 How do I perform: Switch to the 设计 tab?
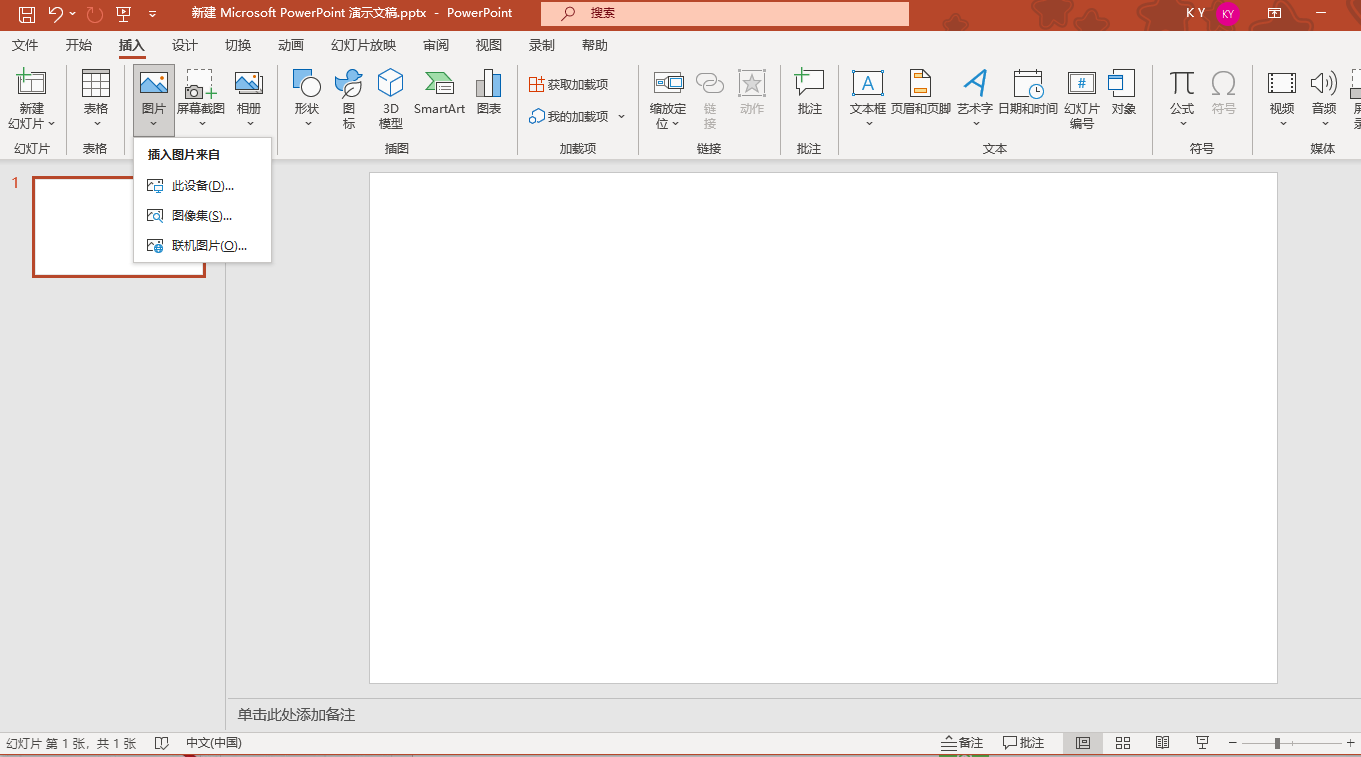click(185, 45)
